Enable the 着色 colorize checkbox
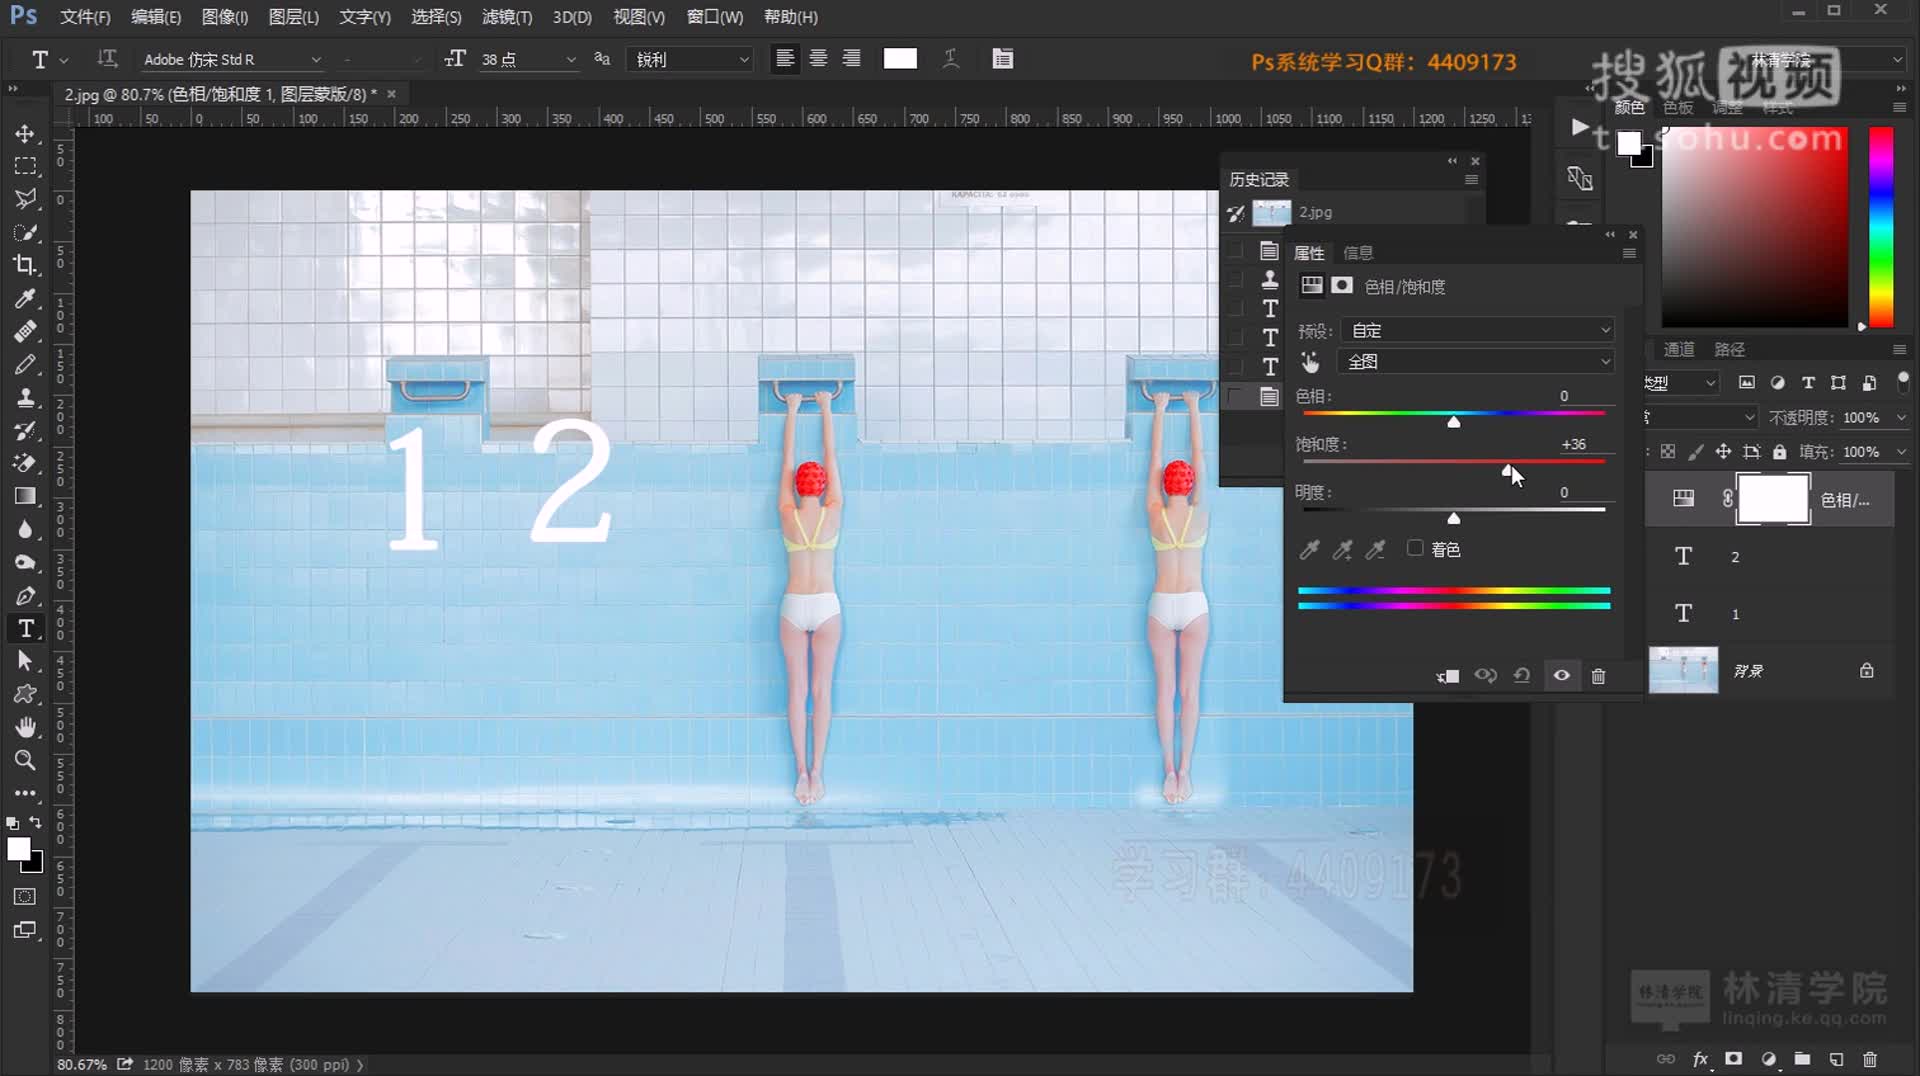Image resolution: width=1920 pixels, height=1076 pixels. click(x=1415, y=548)
